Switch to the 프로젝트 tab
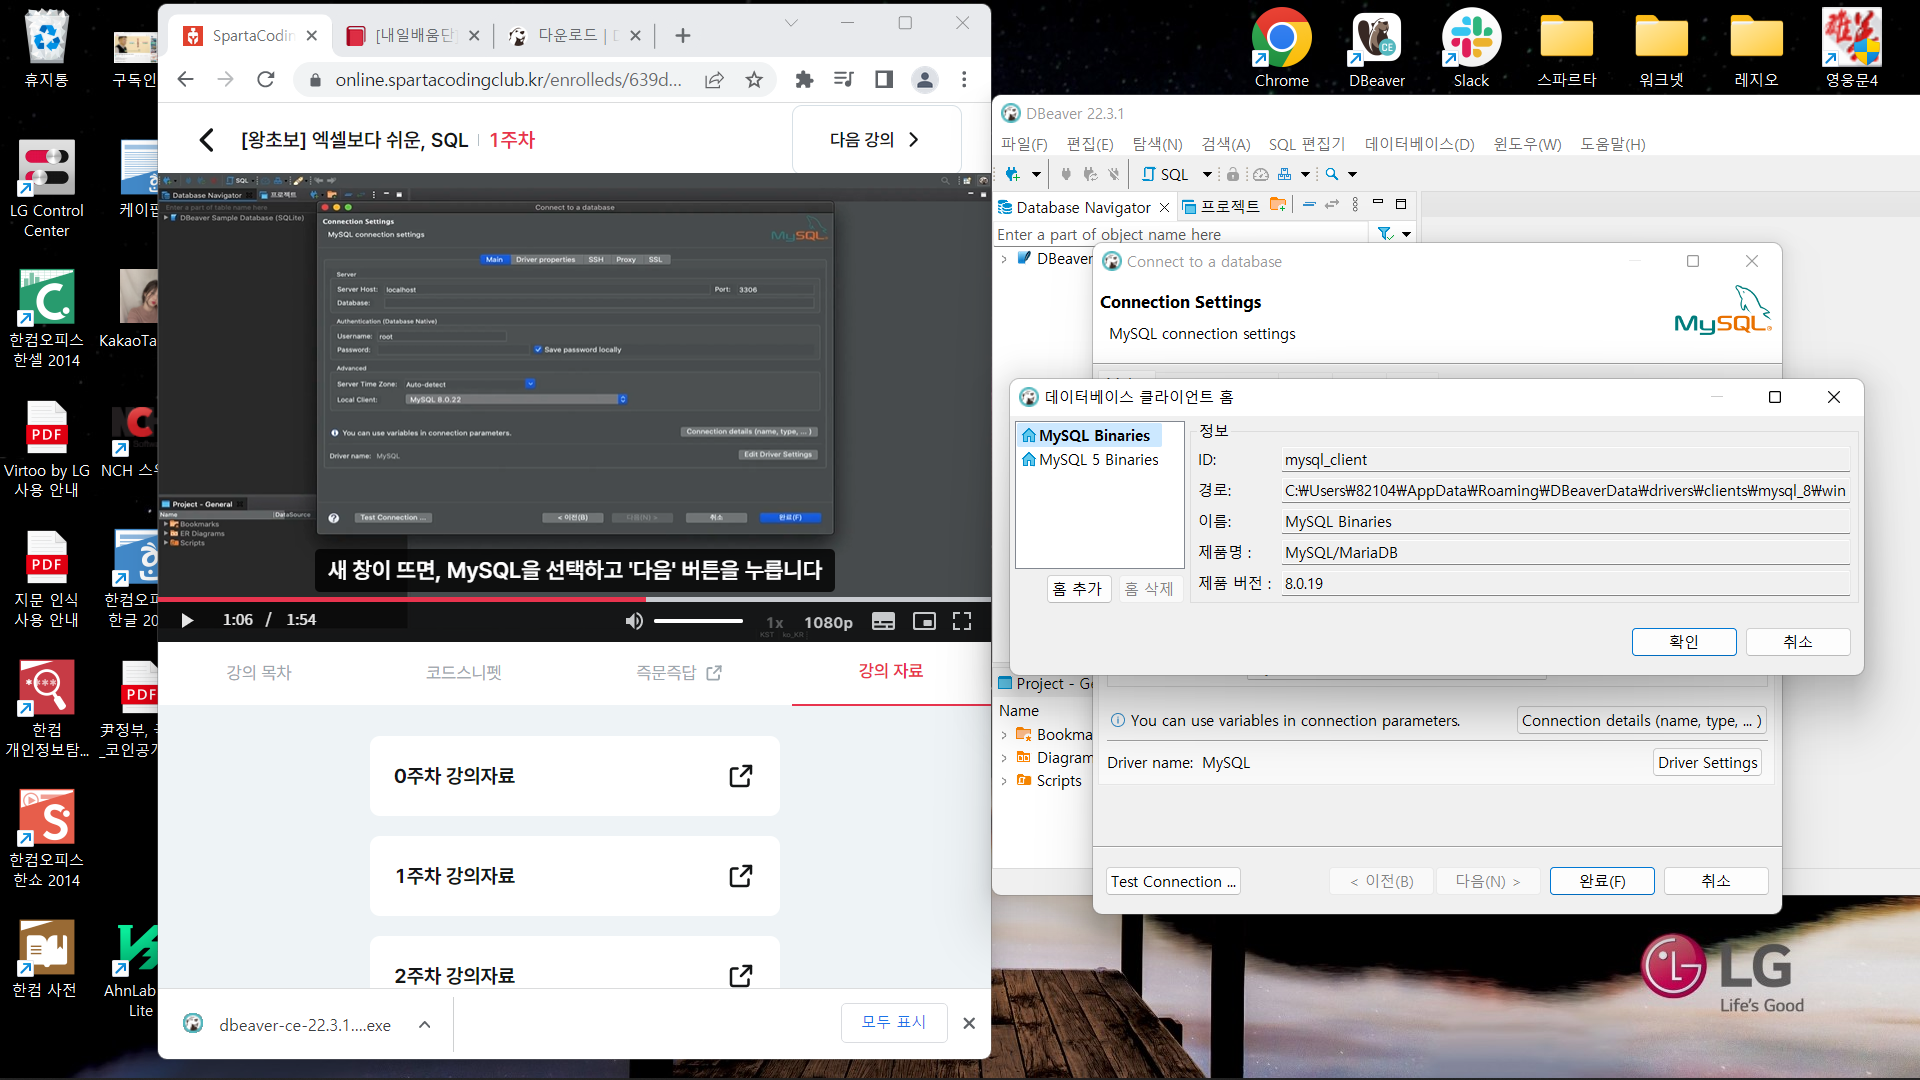Image resolution: width=1920 pixels, height=1080 pixels. click(x=1221, y=206)
